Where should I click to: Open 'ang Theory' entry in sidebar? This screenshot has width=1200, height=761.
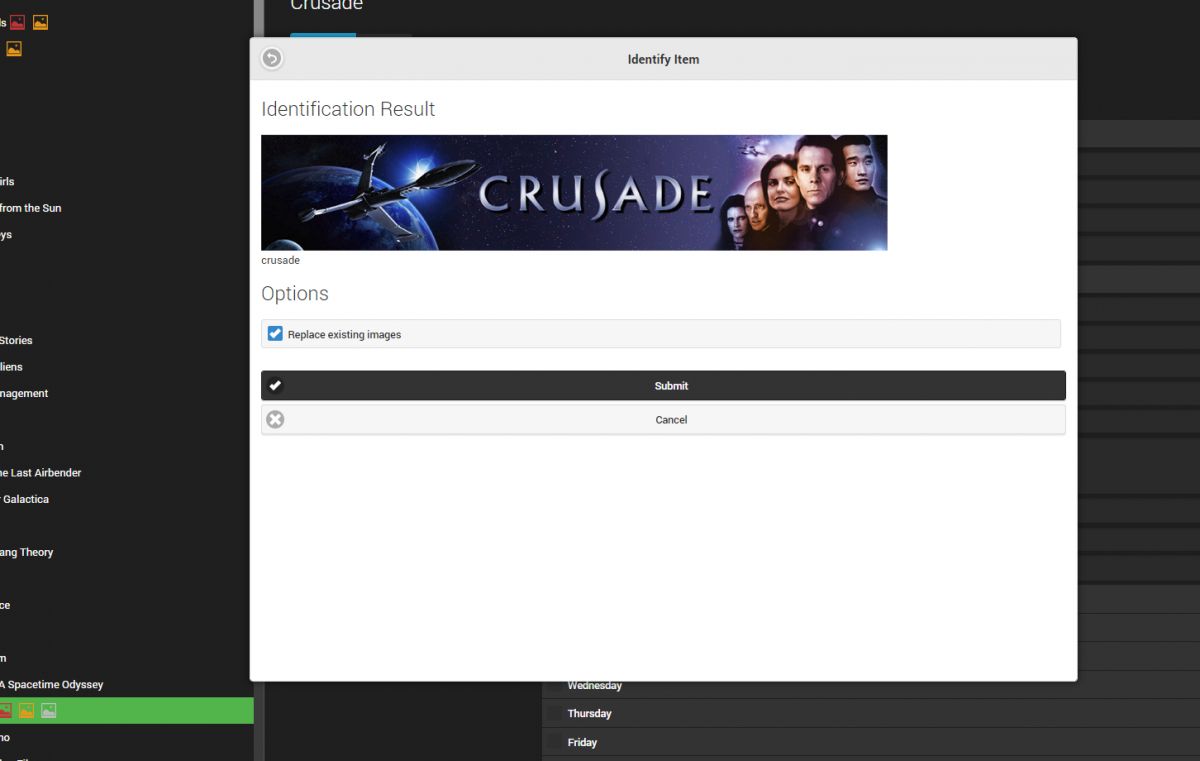[26, 552]
